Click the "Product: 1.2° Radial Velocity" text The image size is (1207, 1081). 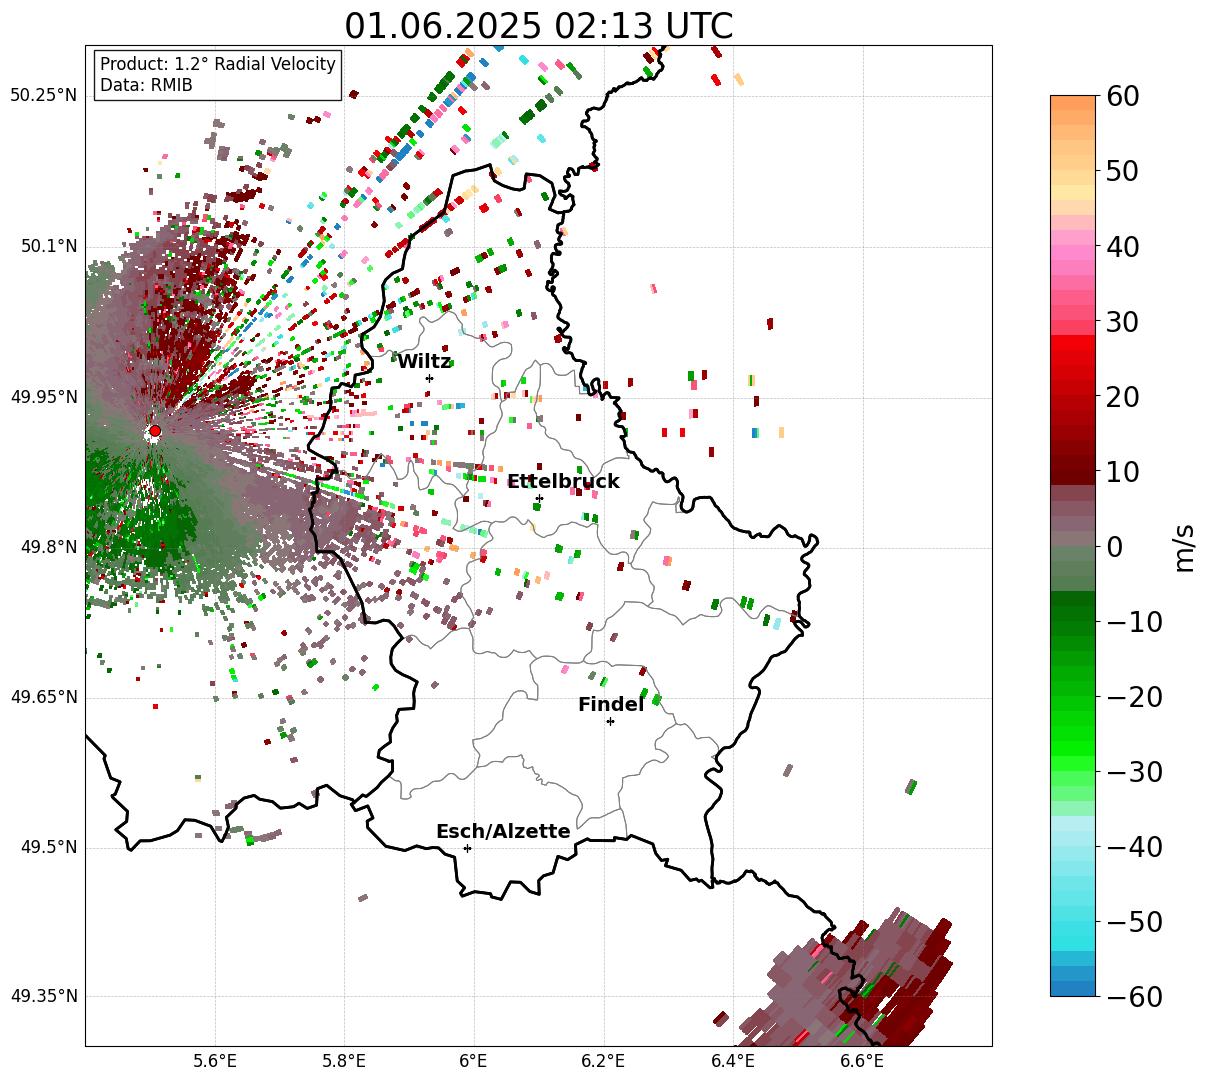[218, 64]
